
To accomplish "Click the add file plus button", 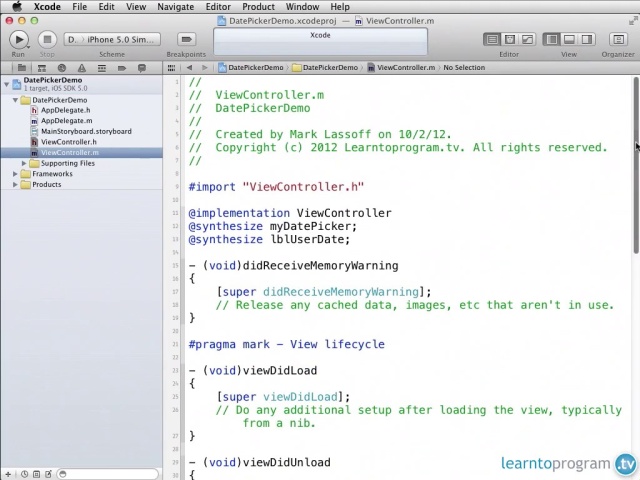I will click(x=8, y=474).
